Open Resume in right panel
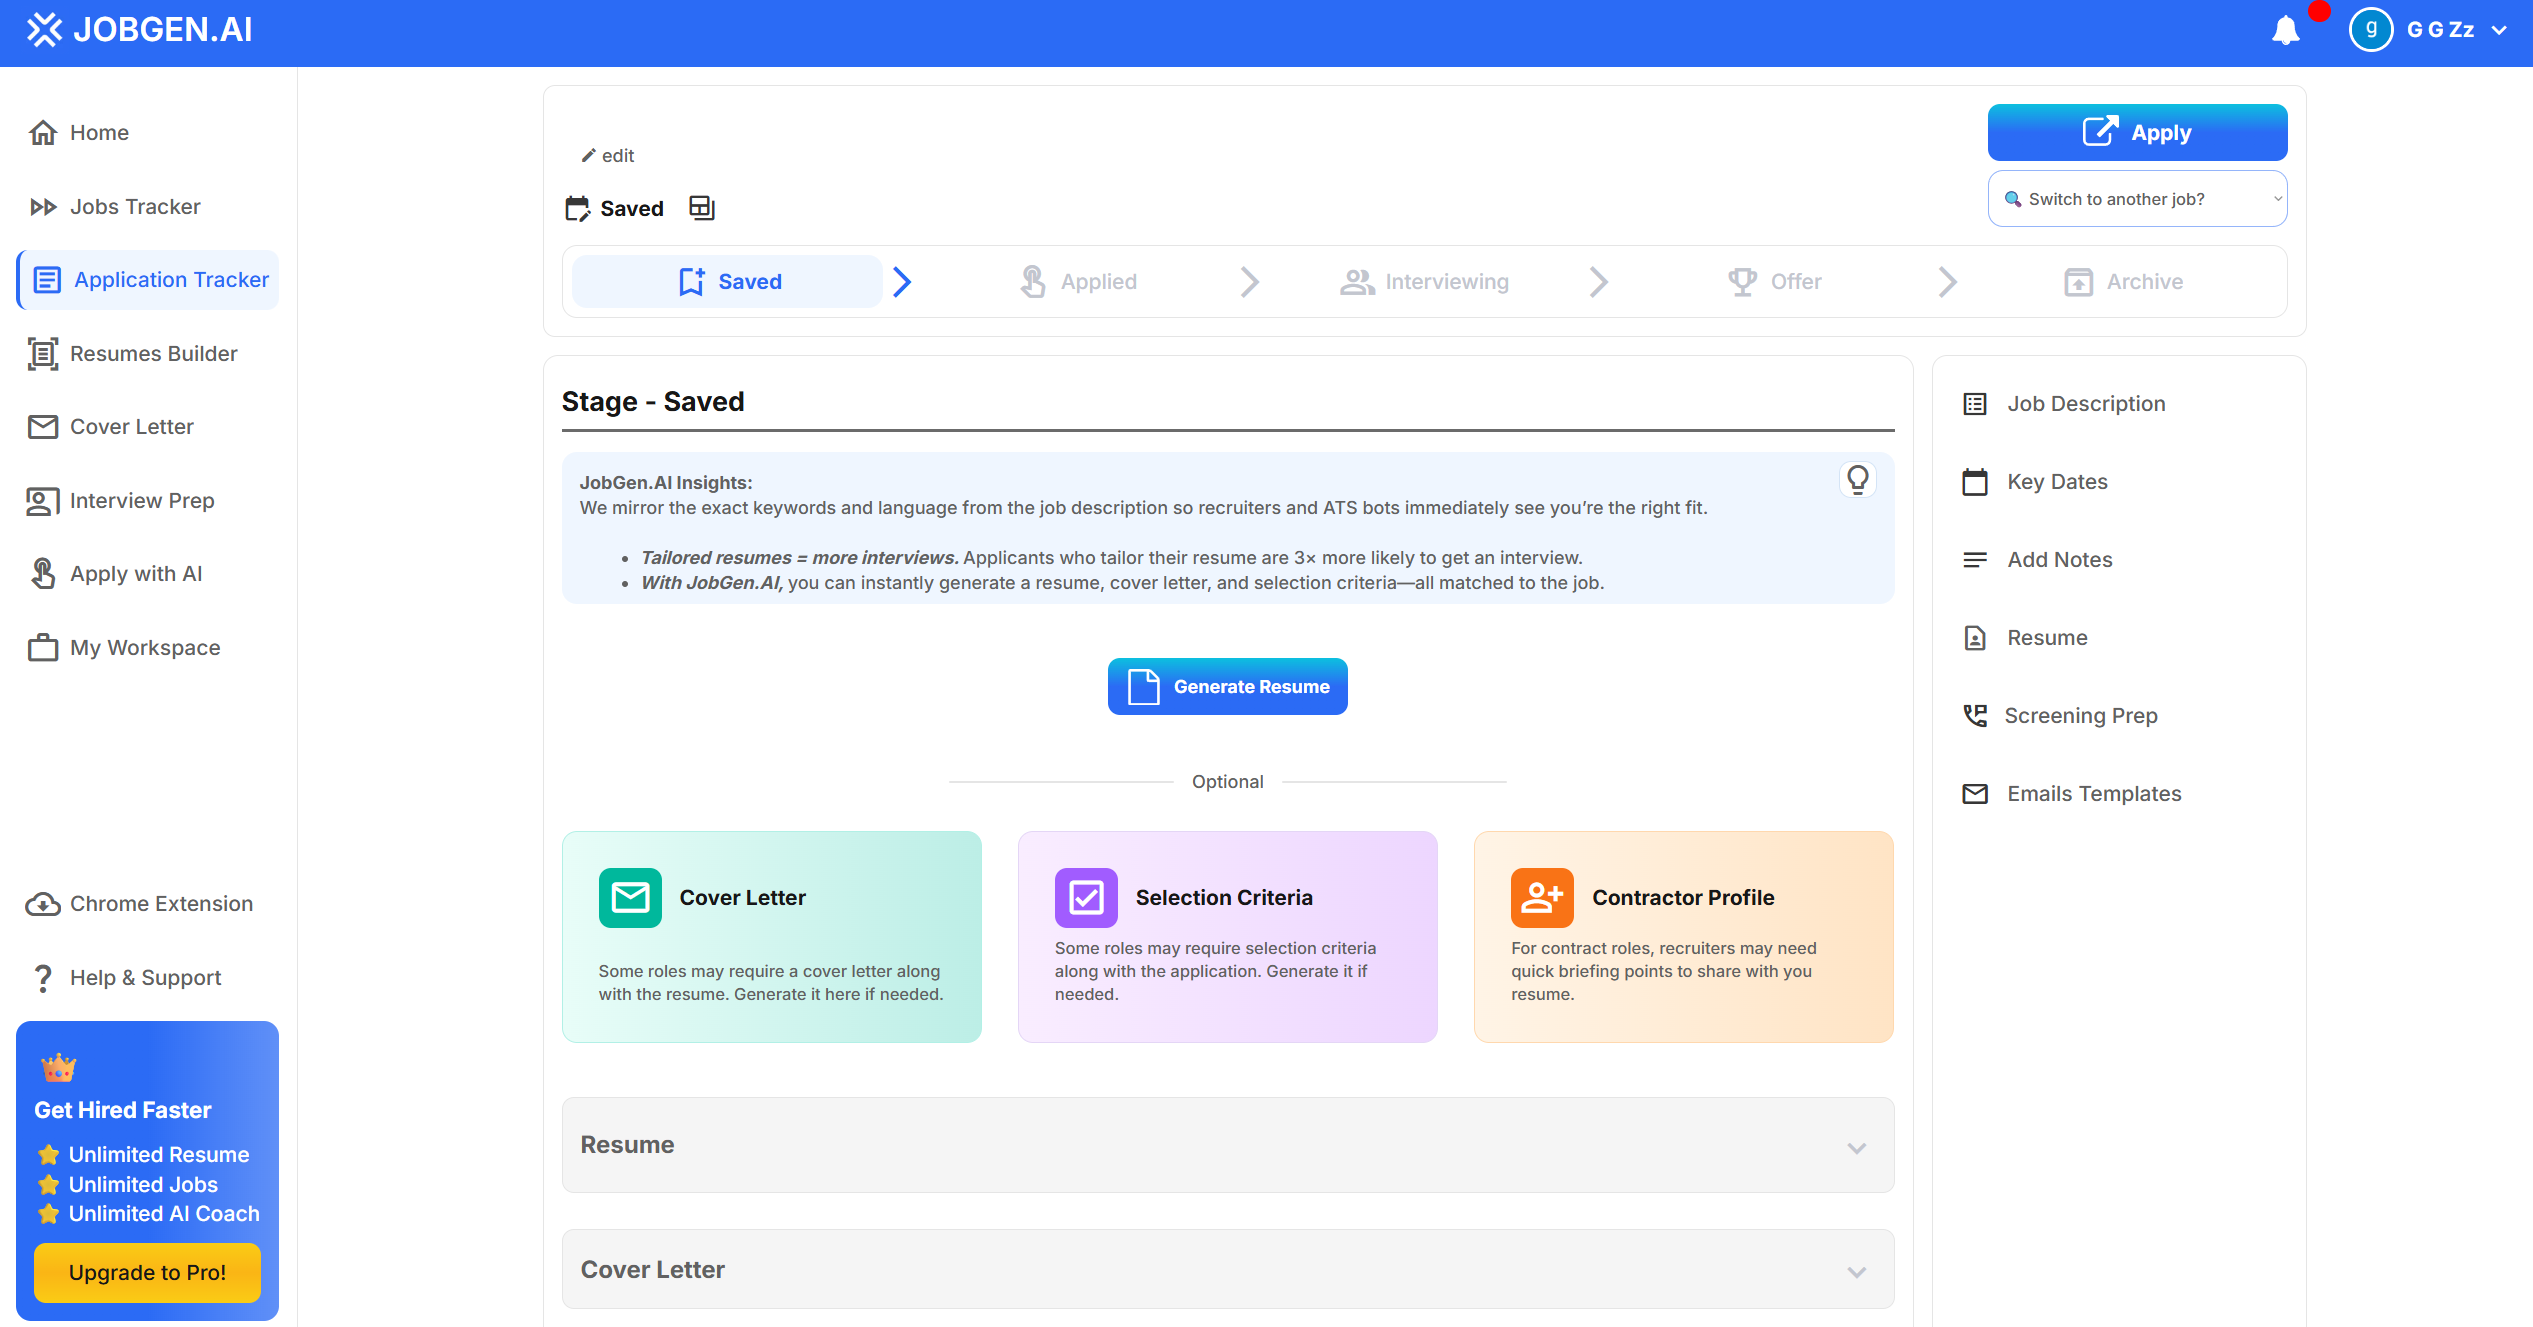The image size is (2533, 1327). (2026, 638)
